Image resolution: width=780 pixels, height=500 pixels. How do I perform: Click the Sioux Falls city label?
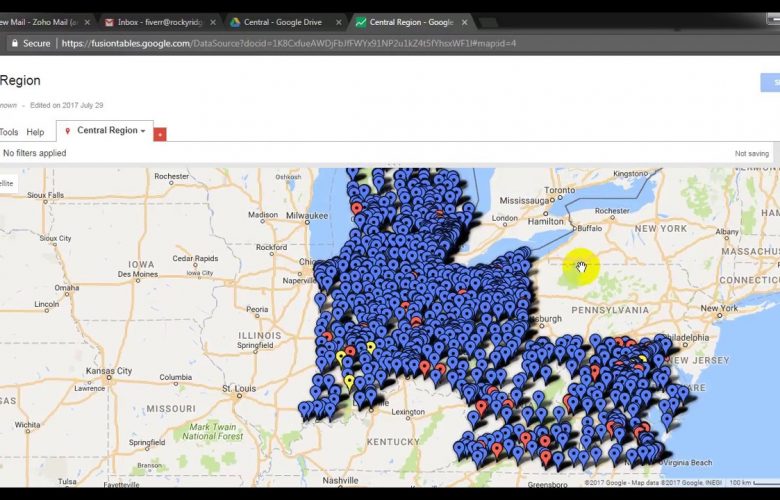(x=45, y=195)
